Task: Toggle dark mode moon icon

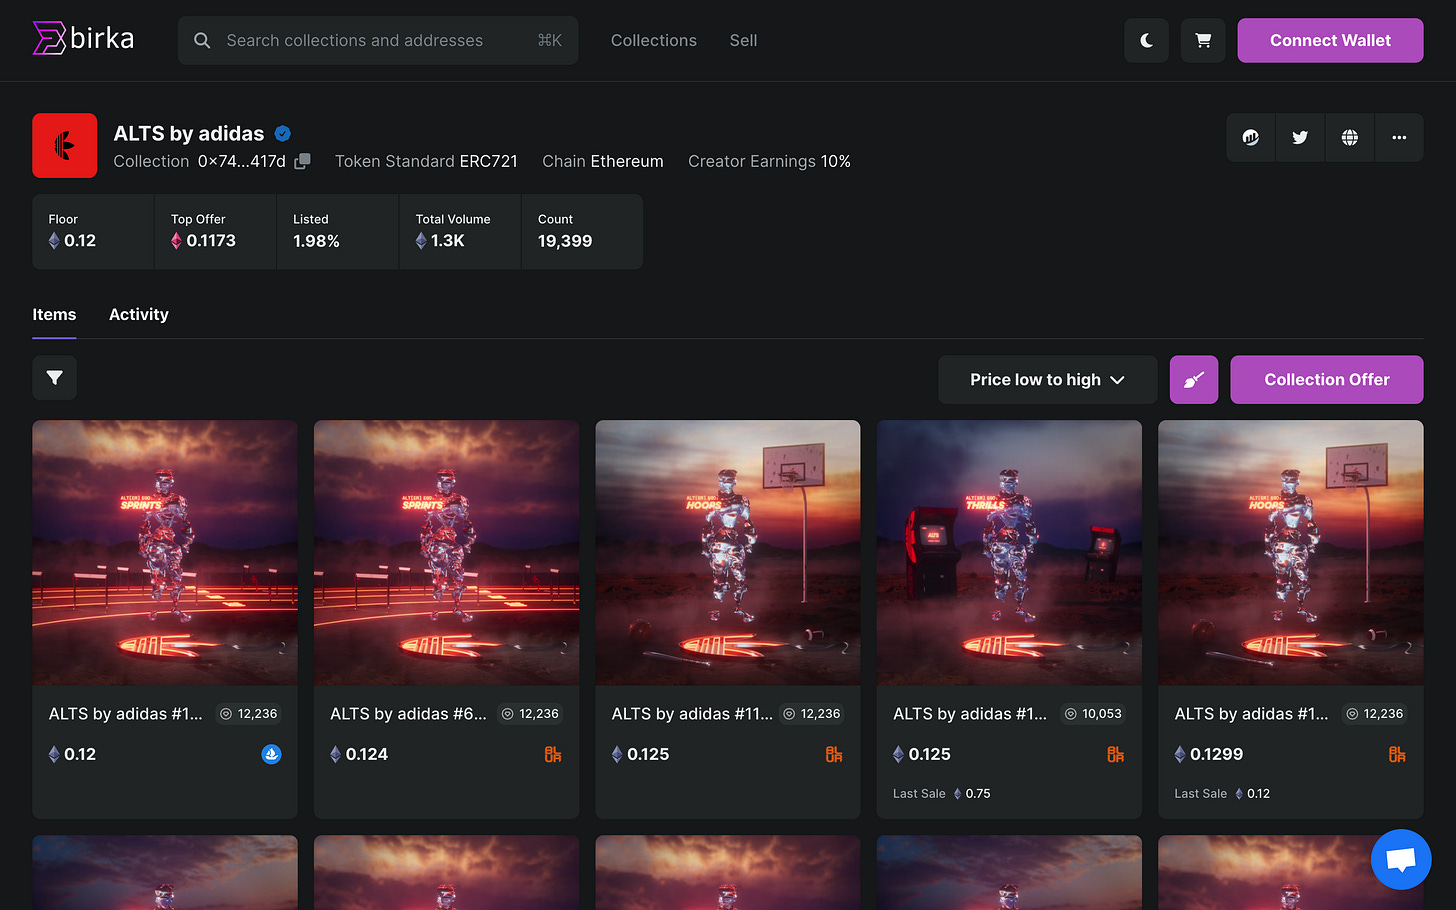Action: (1146, 40)
